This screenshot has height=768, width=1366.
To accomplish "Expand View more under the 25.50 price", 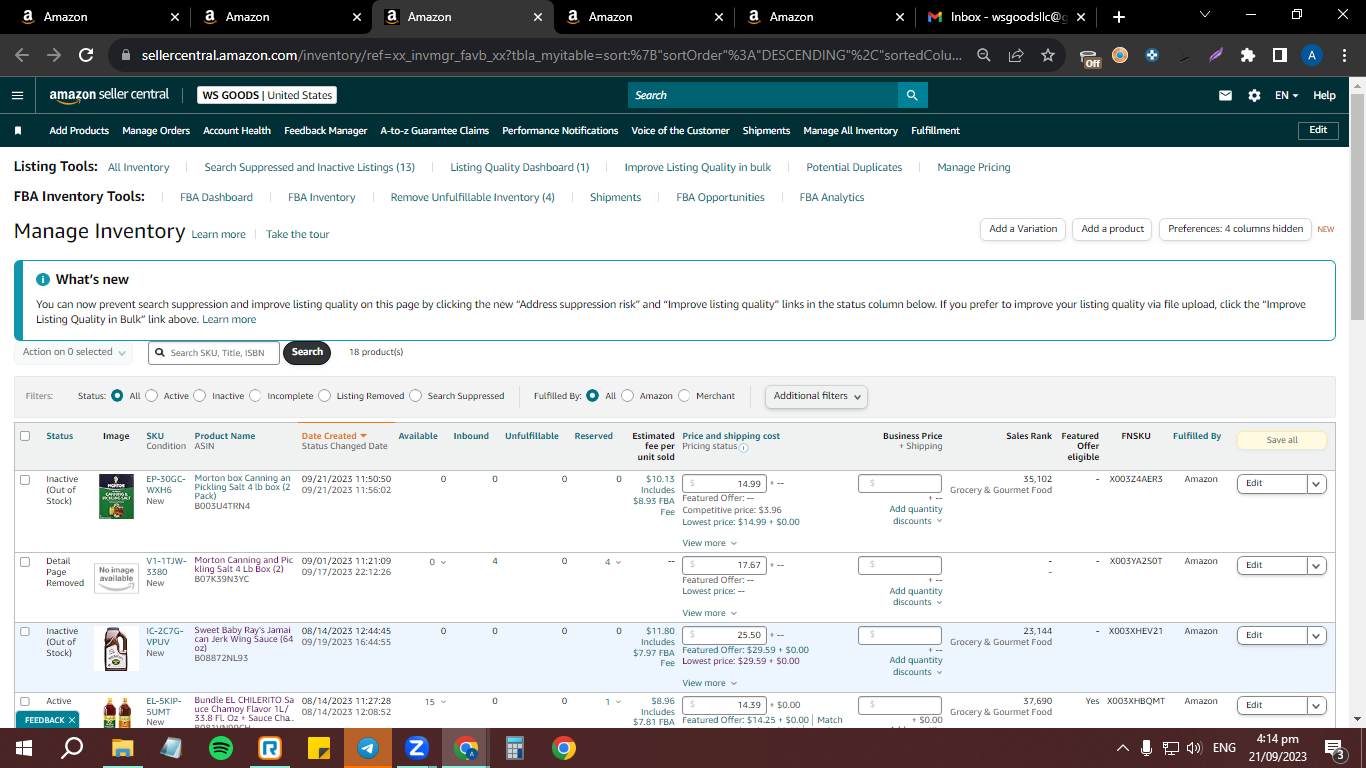I will pyautogui.click(x=710, y=683).
